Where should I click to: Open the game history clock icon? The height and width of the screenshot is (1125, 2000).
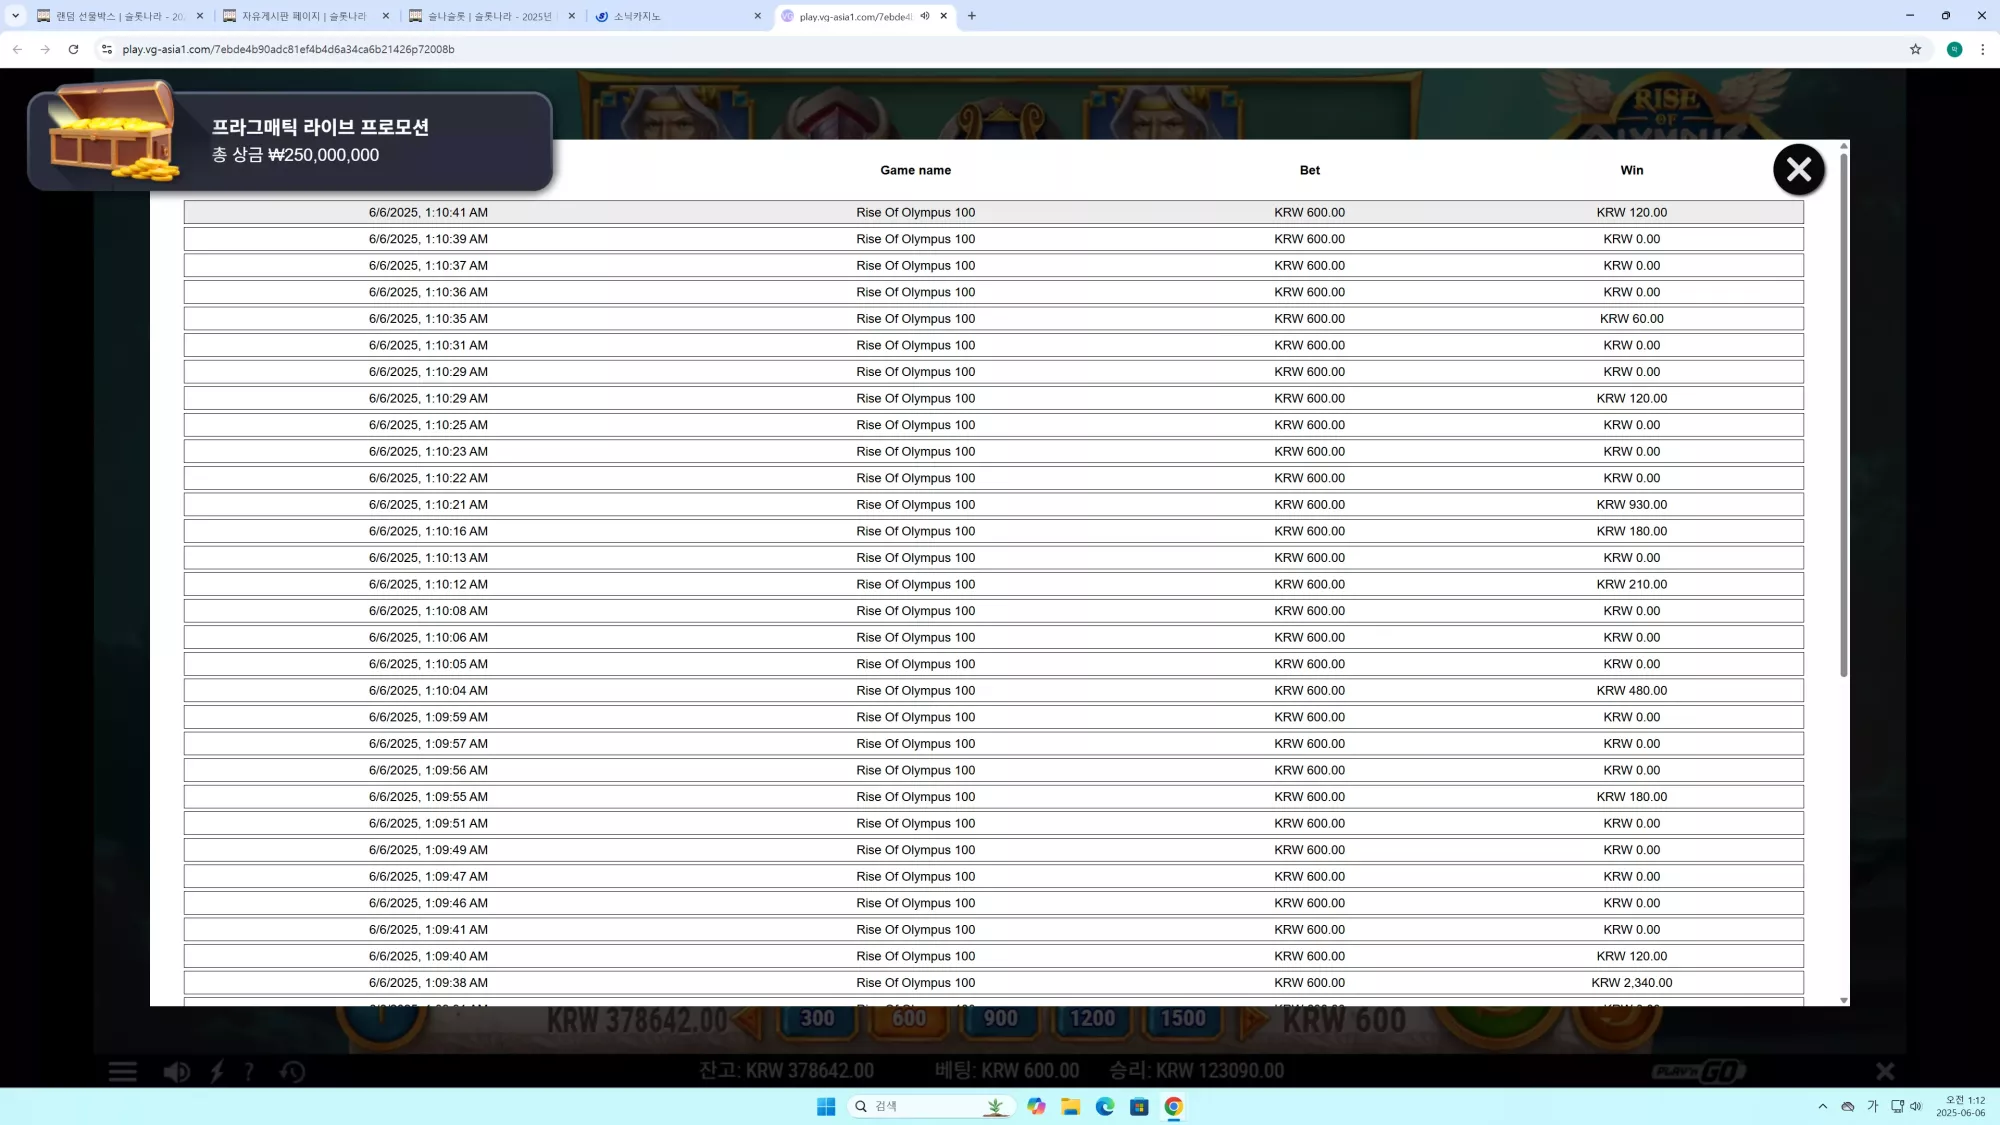pos(292,1072)
